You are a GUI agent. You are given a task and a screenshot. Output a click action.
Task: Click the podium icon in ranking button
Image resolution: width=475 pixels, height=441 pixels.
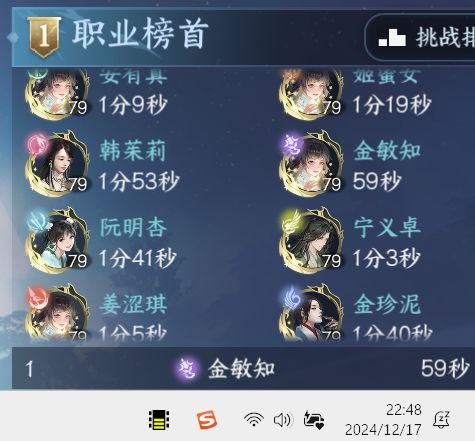(392, 38)
